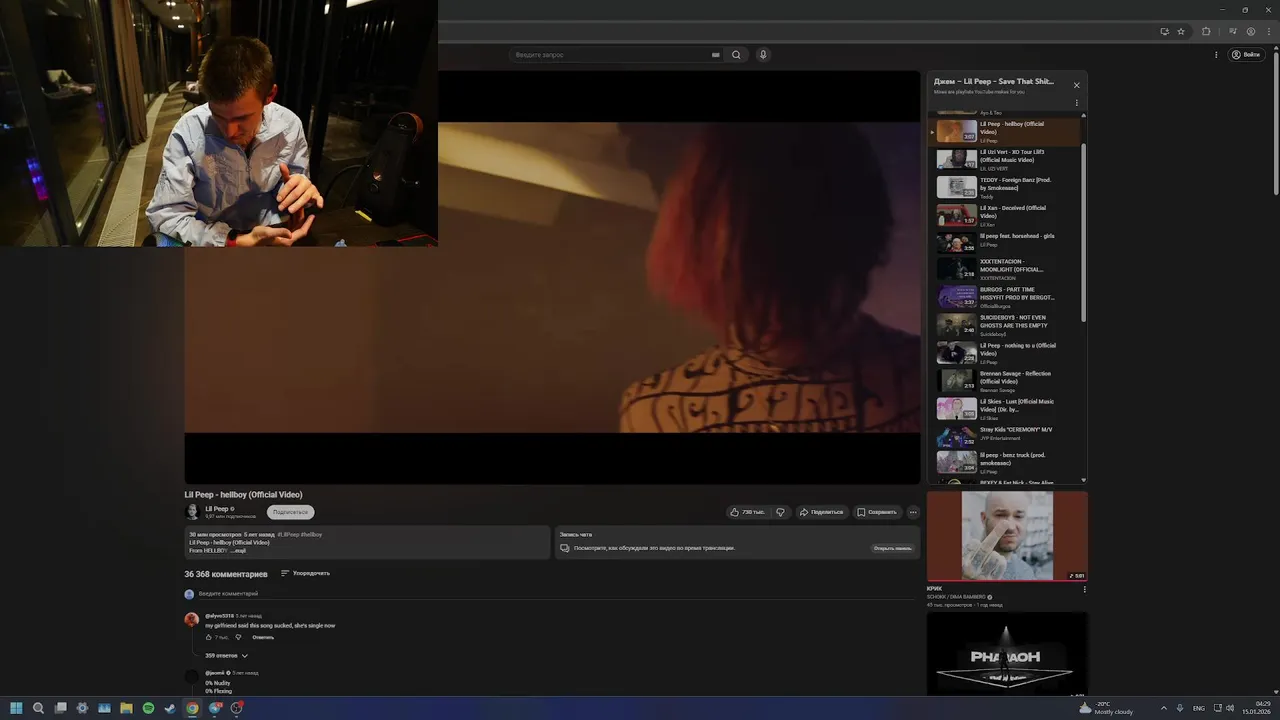Image resolution: width=1280 pixels, height=720 pixels.
Task: Open Chrome profile avatar icon
Action: coord(1250,31)
